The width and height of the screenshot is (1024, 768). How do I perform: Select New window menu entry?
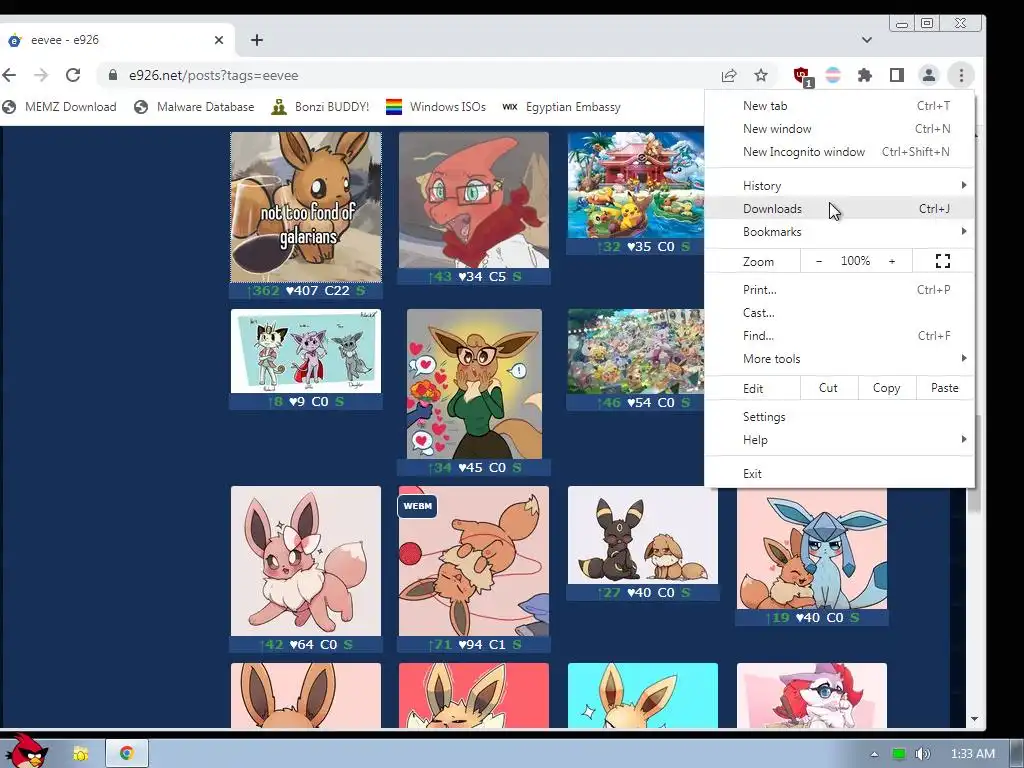tap(839, 129)
